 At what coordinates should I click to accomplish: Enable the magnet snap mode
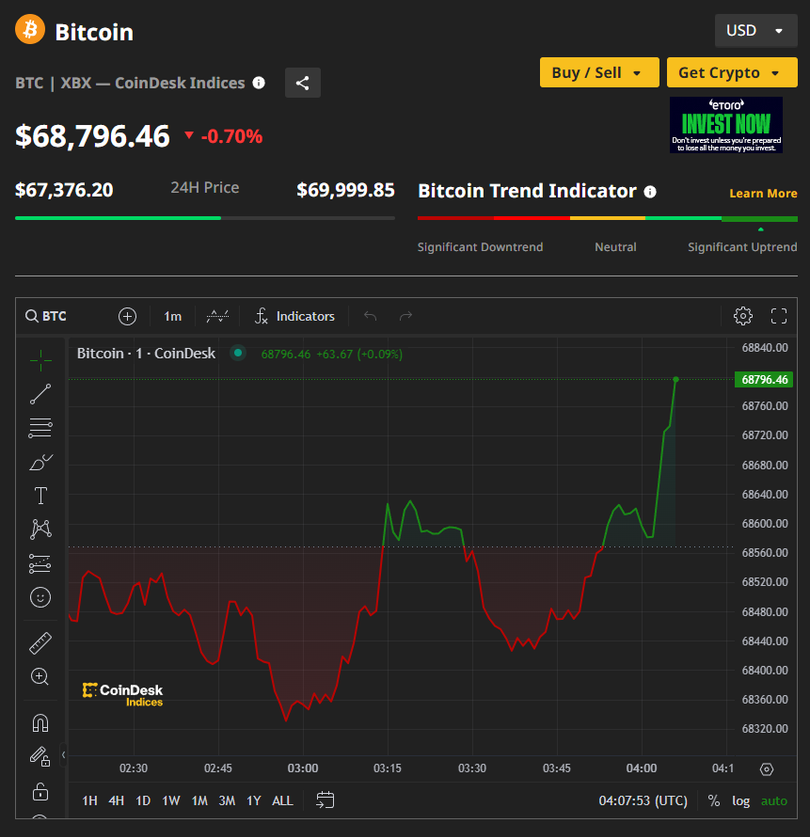[x=40, y=723]
